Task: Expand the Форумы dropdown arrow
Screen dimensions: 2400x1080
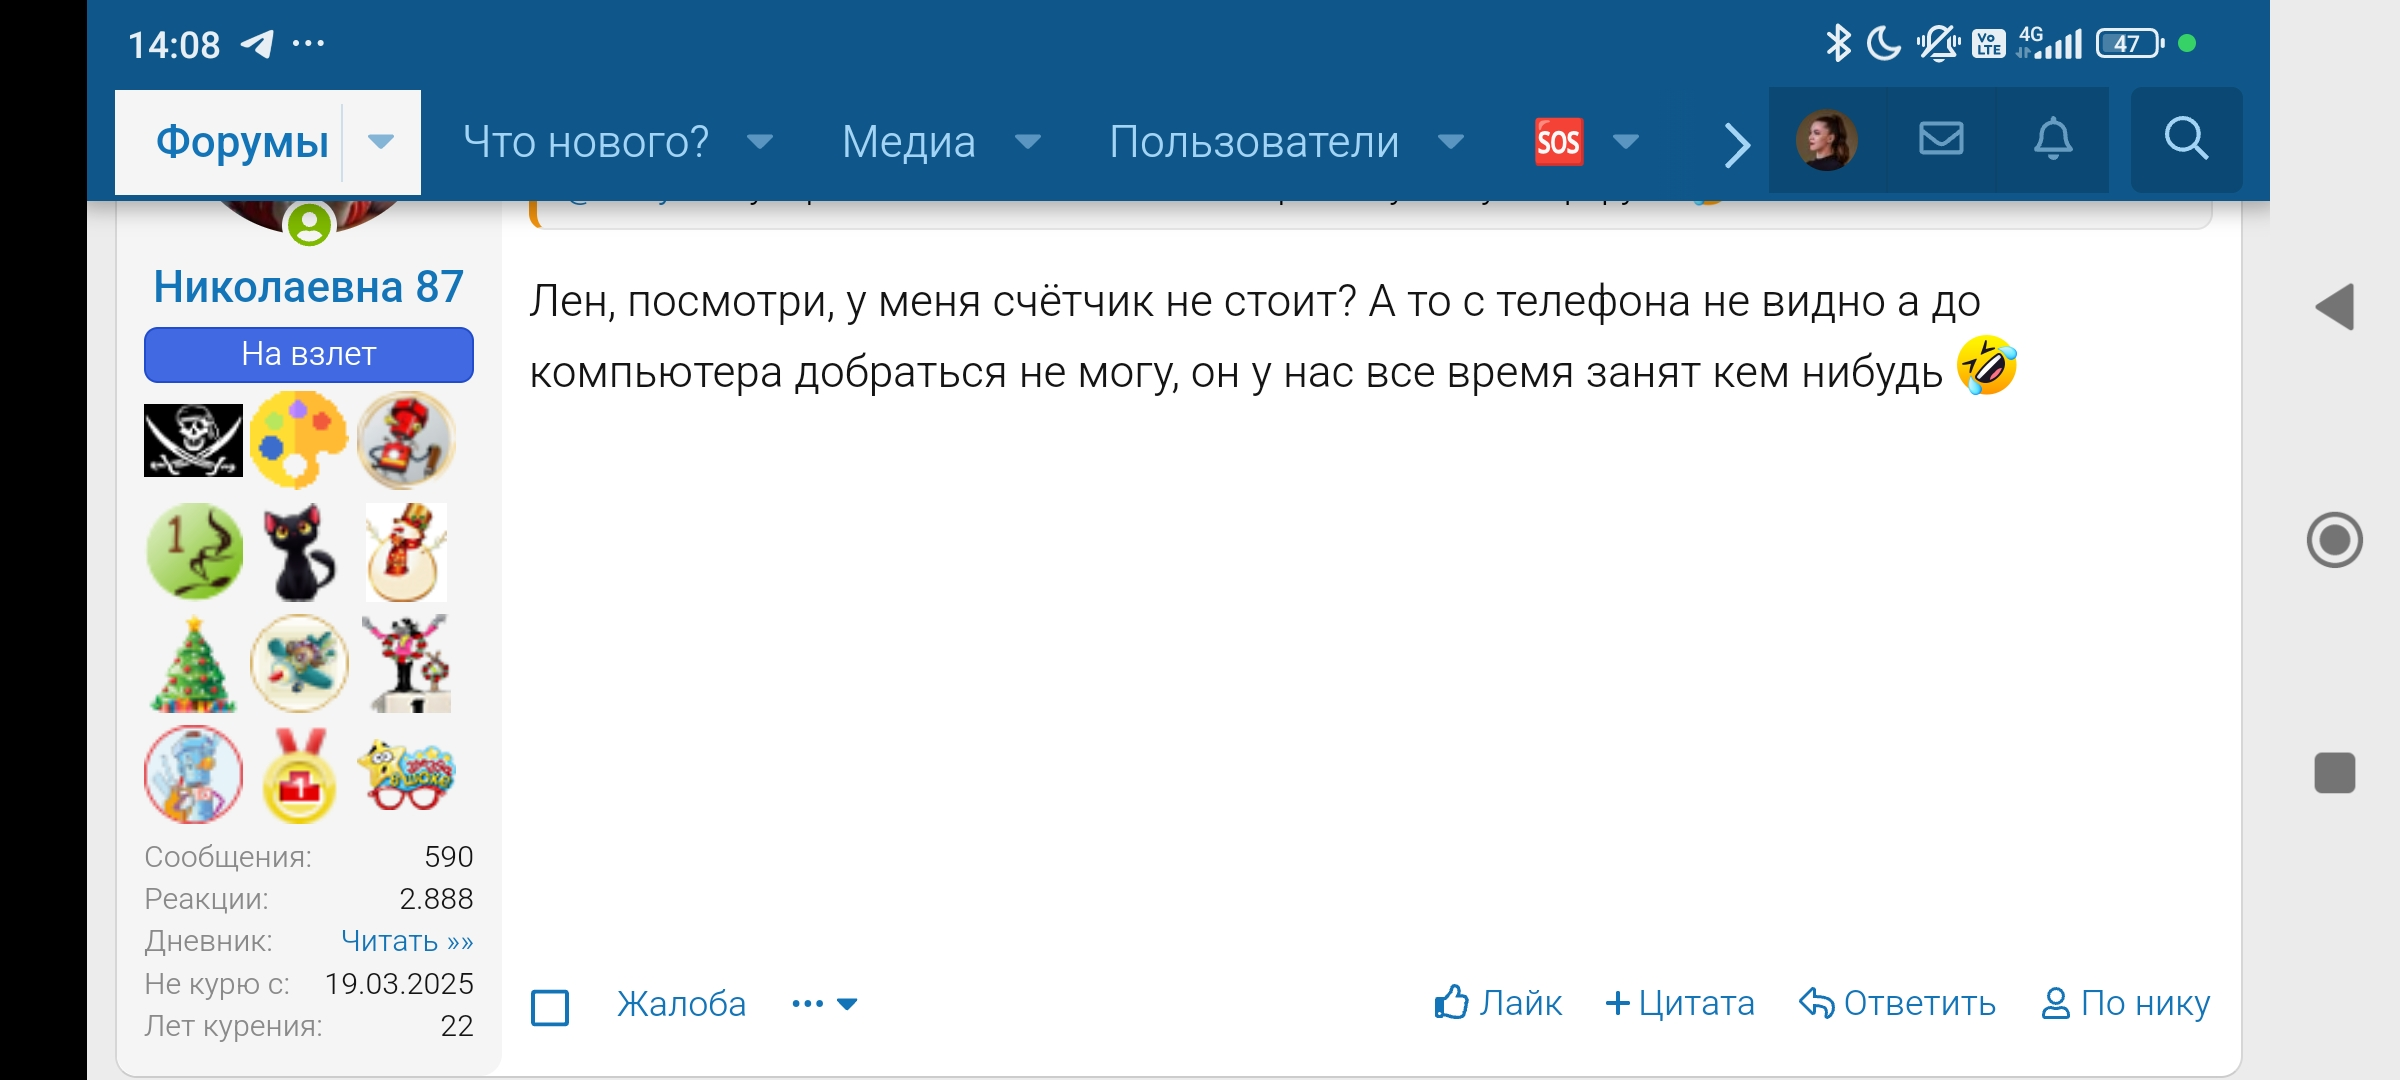Action: click(x=380, y=142)
